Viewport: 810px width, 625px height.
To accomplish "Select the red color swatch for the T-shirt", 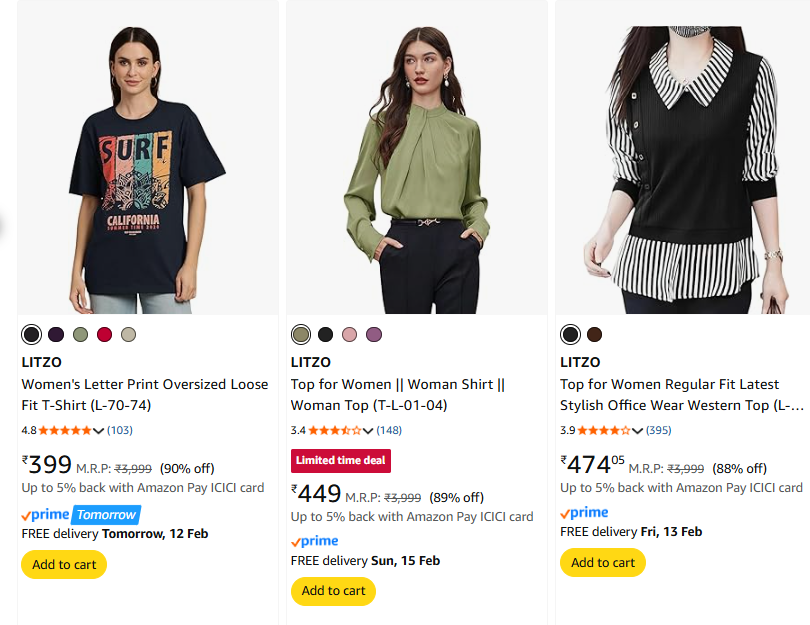I will coord(104,334).
